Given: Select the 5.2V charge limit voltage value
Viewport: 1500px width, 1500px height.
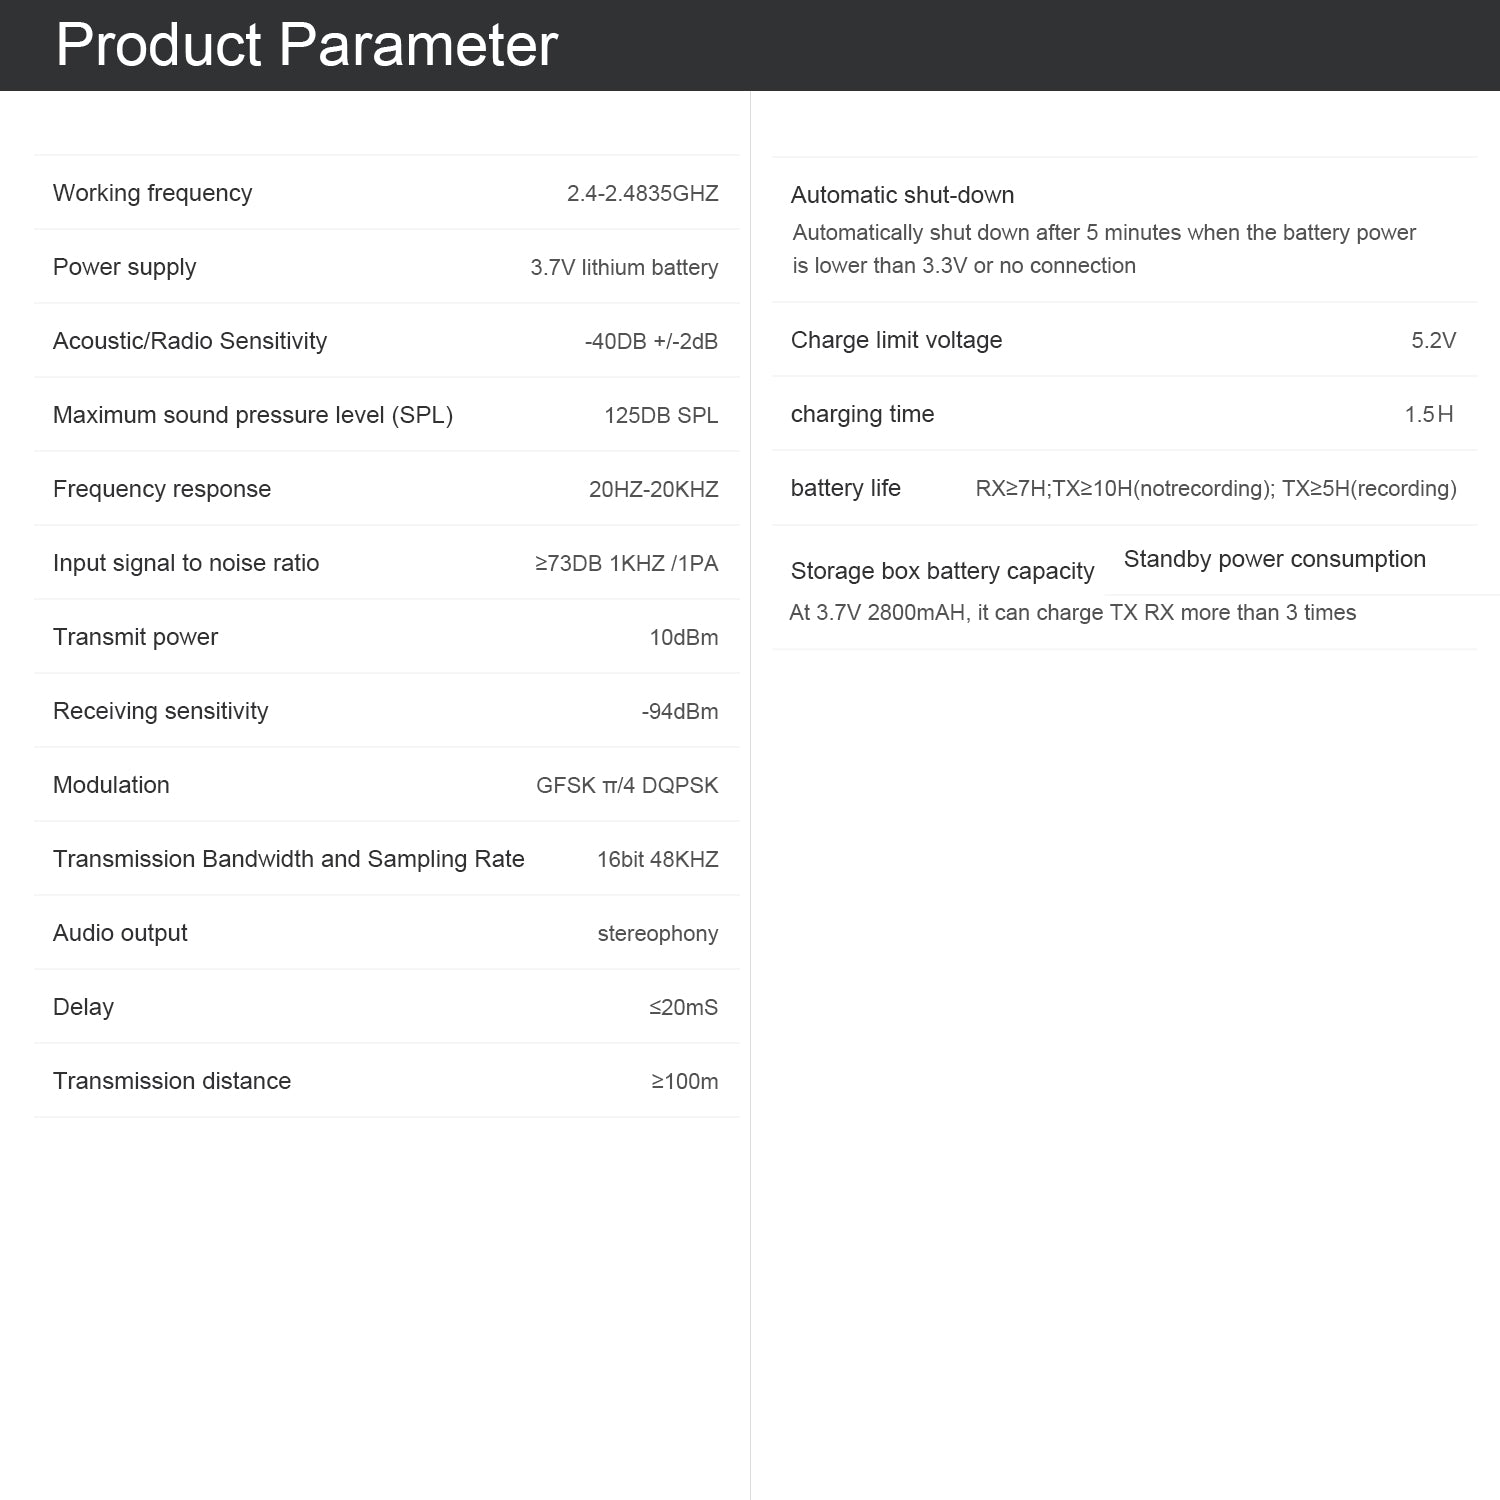Looking at the screenshot, I should click(x=1433, y=340).
